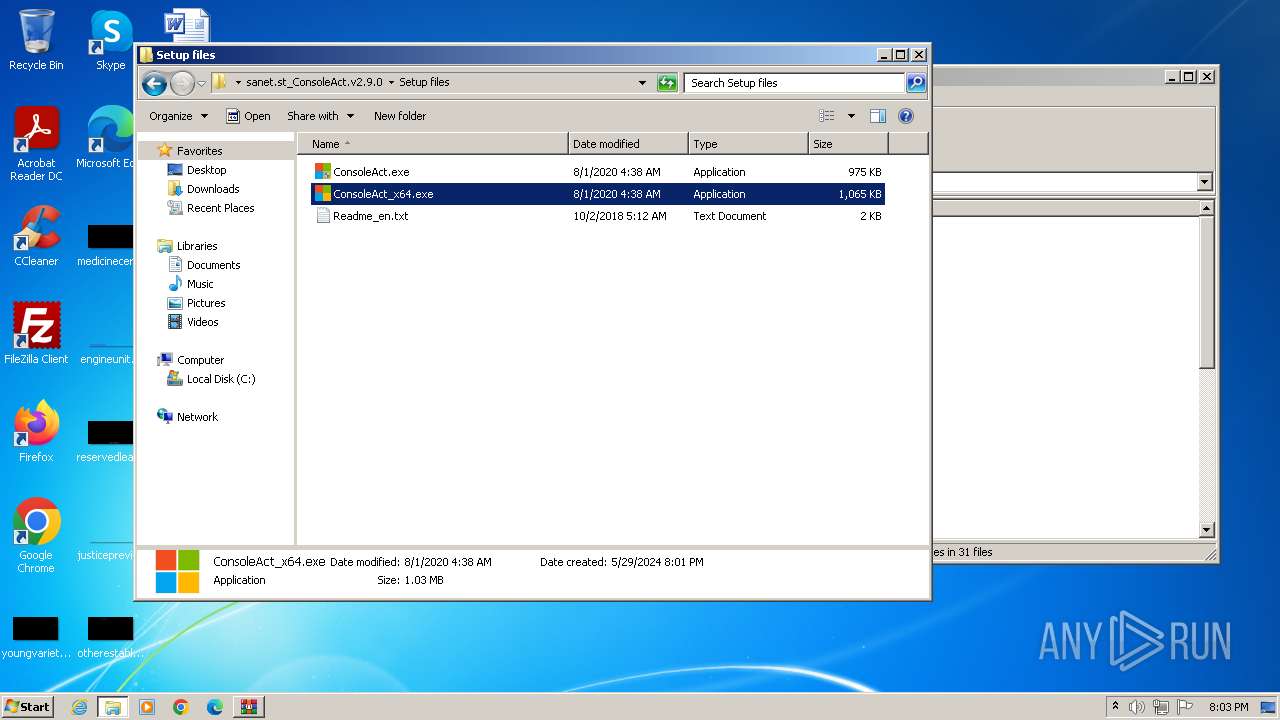
Task: Open Recycle Bin desktop icon
Action: [x=36, y=40]
